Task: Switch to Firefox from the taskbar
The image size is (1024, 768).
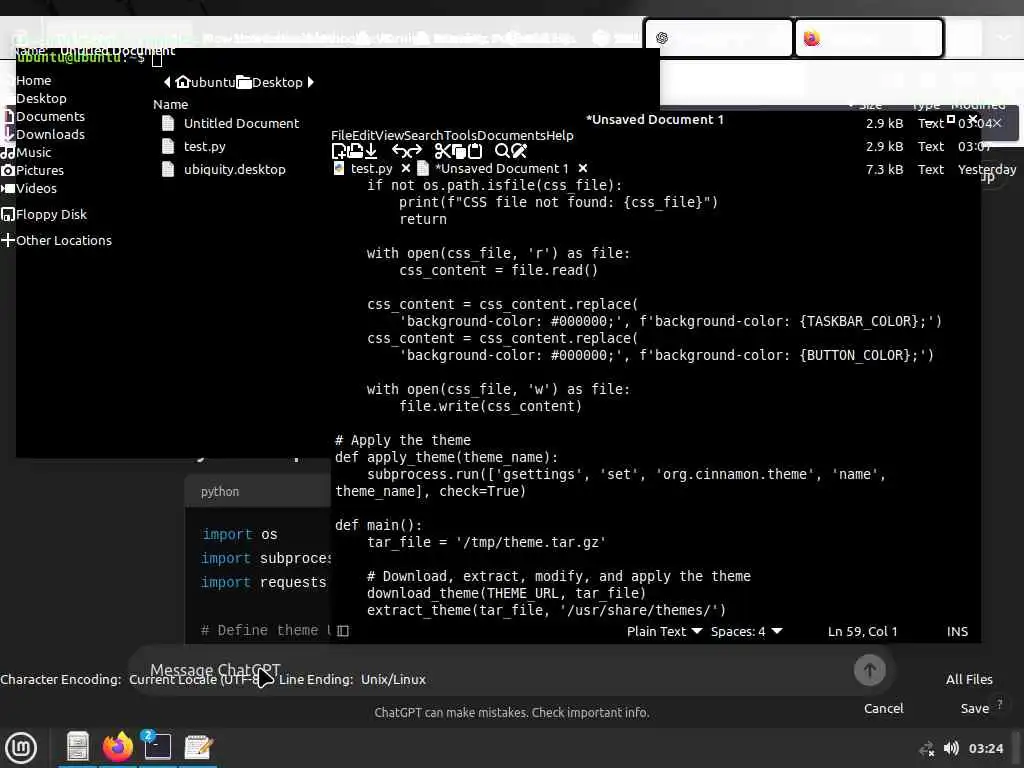Action: coord(118,746)
